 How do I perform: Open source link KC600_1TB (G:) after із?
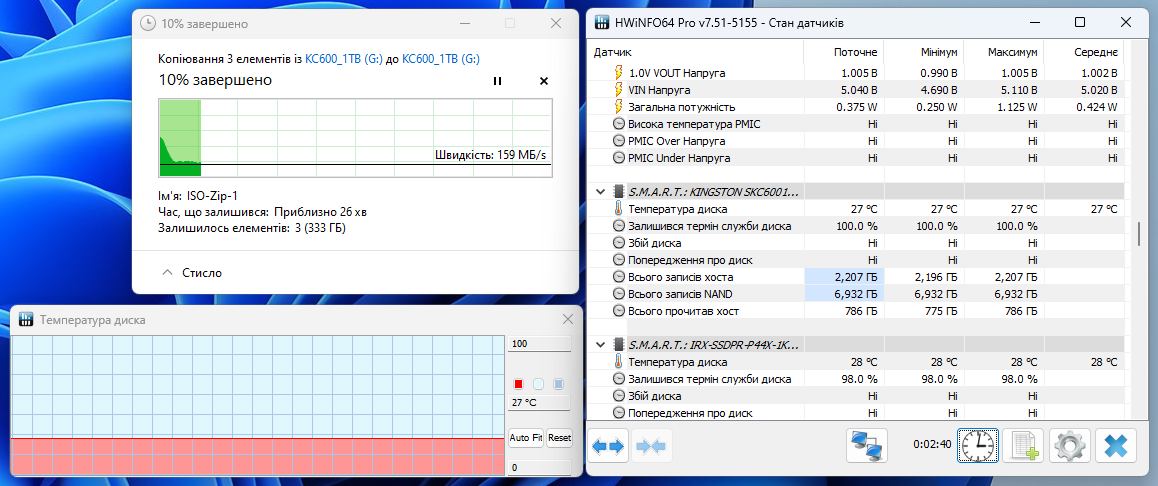pyautogui.click(x=343, y=59)
